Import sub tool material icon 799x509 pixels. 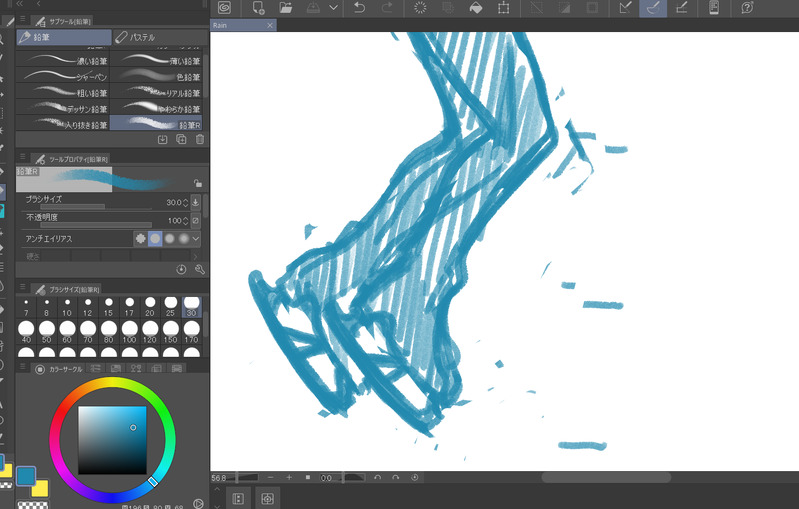click(163, 139)
